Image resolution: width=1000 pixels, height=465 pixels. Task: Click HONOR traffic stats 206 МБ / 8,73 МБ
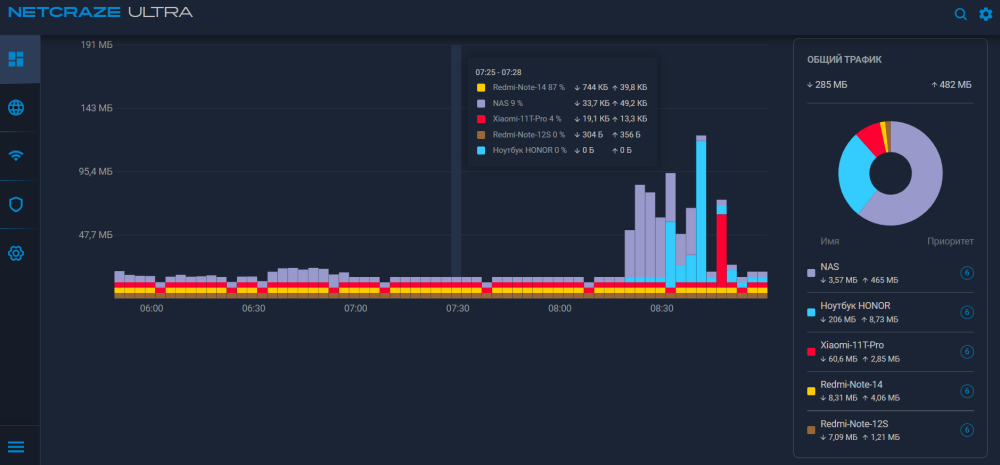(x=859, y=319)
